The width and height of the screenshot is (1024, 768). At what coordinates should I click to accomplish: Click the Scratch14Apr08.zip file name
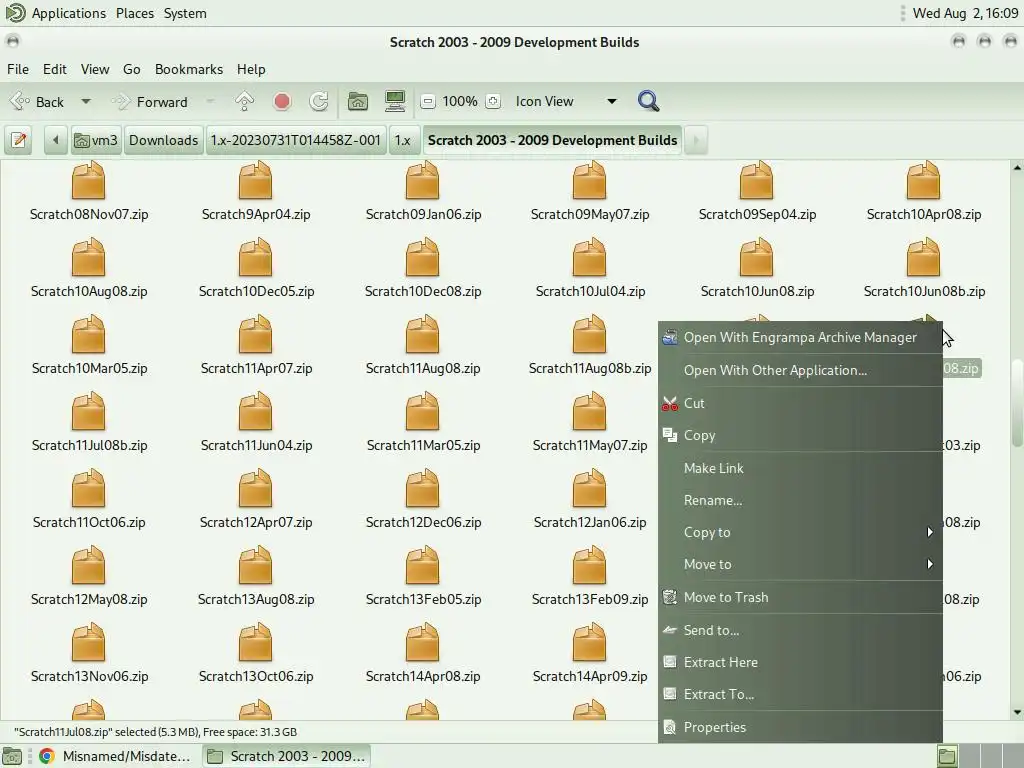(x=423, y=677)
